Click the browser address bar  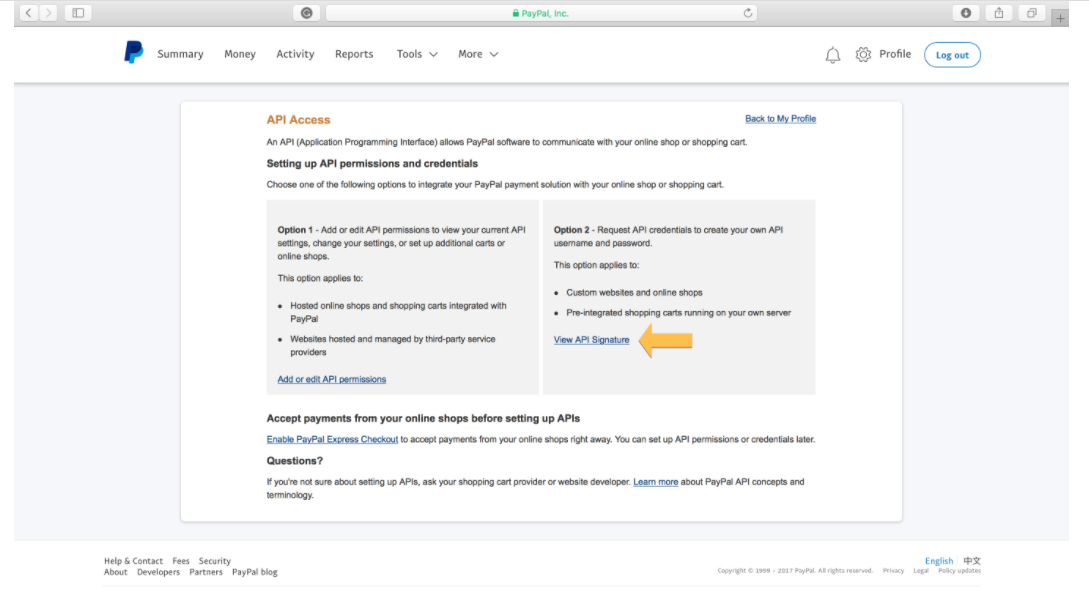click(x=540, y=12)
